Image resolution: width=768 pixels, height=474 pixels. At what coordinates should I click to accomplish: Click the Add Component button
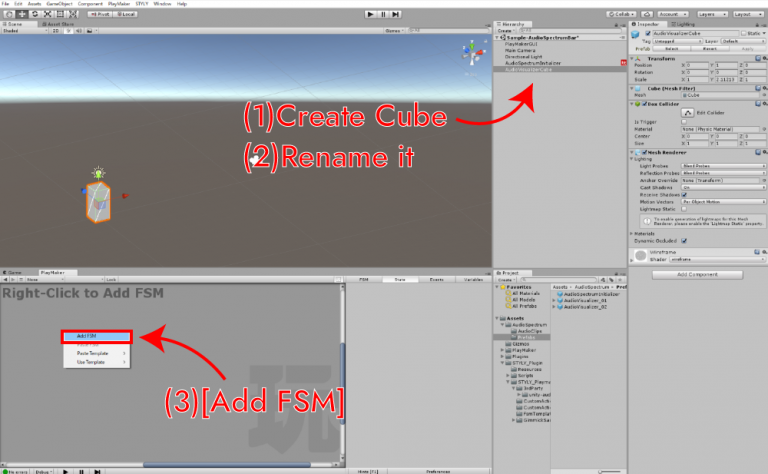click(x=697, y=274)
